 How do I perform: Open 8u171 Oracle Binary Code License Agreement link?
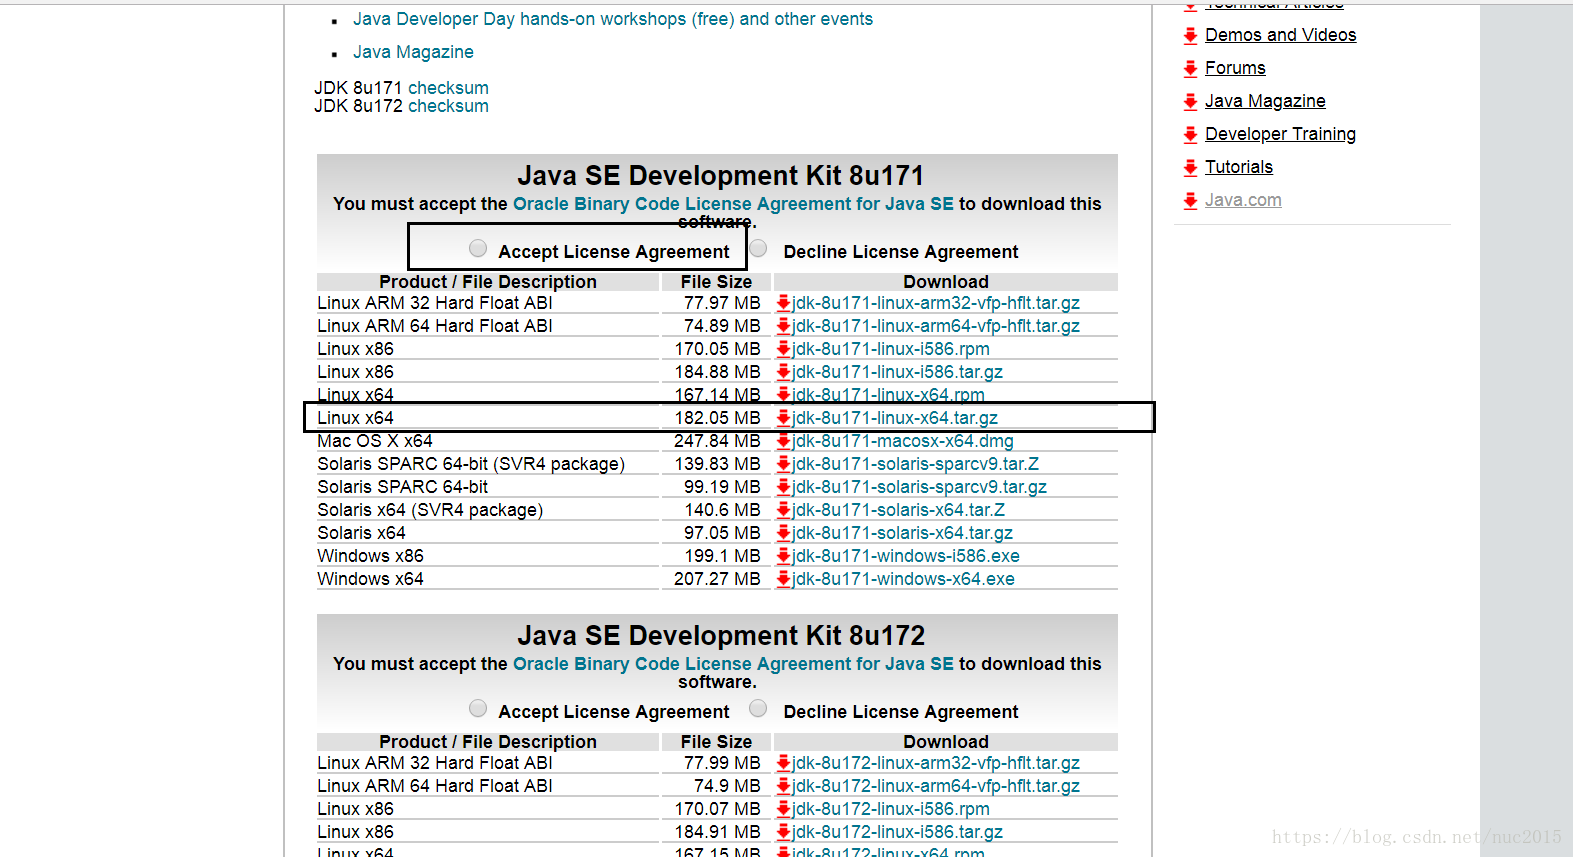pyautogui.click(x=733, y=204)
